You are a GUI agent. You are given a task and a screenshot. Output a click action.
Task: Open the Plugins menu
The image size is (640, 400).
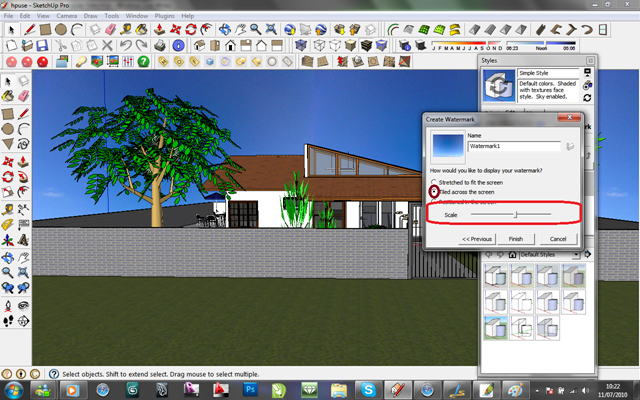tap(164, 16)
